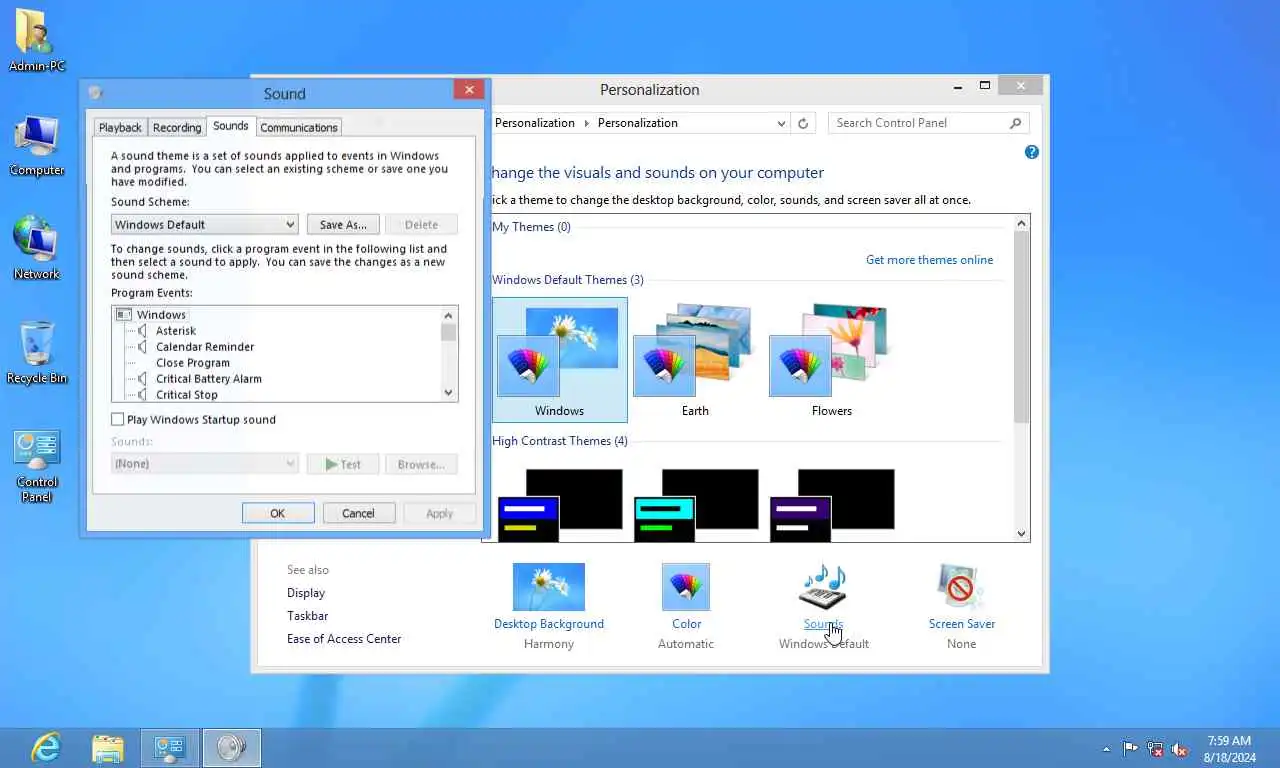The height and width of the screenshot is (768, 1280).
Task: Click the Calendar Reminder speaker icon
Action: (x=143, y=347)
